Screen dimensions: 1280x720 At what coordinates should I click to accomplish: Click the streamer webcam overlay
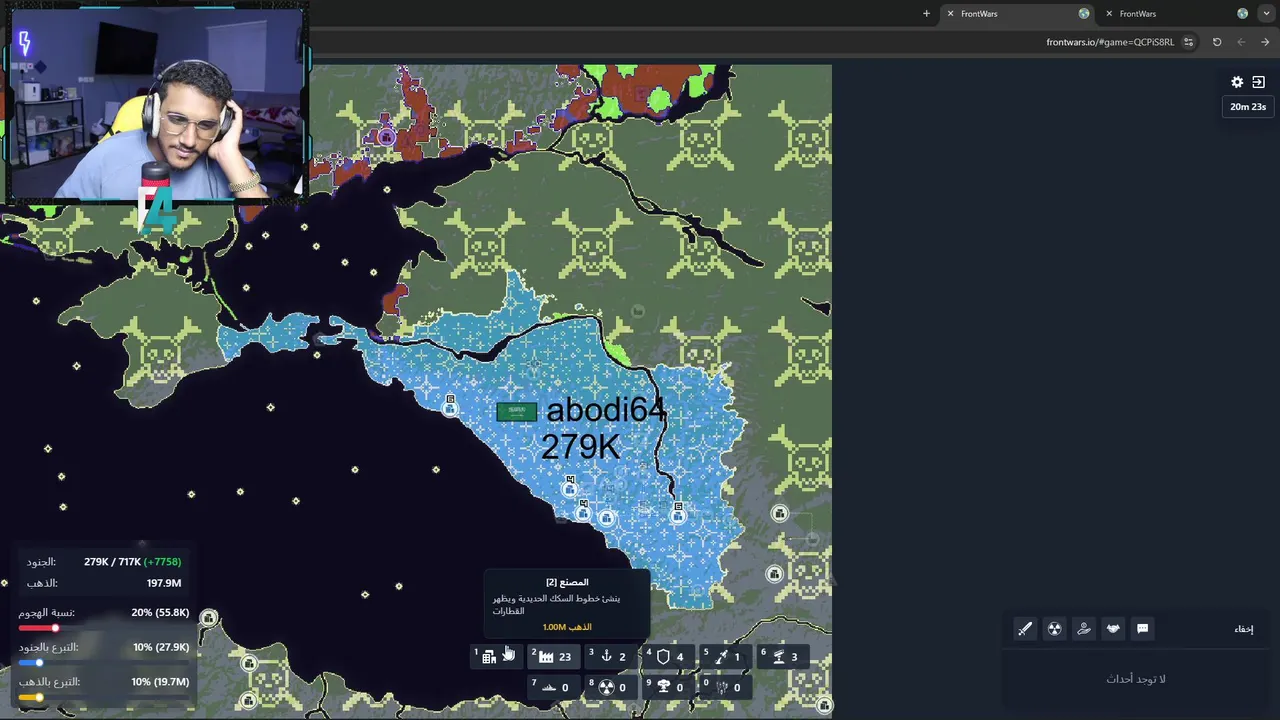point(154,101)
